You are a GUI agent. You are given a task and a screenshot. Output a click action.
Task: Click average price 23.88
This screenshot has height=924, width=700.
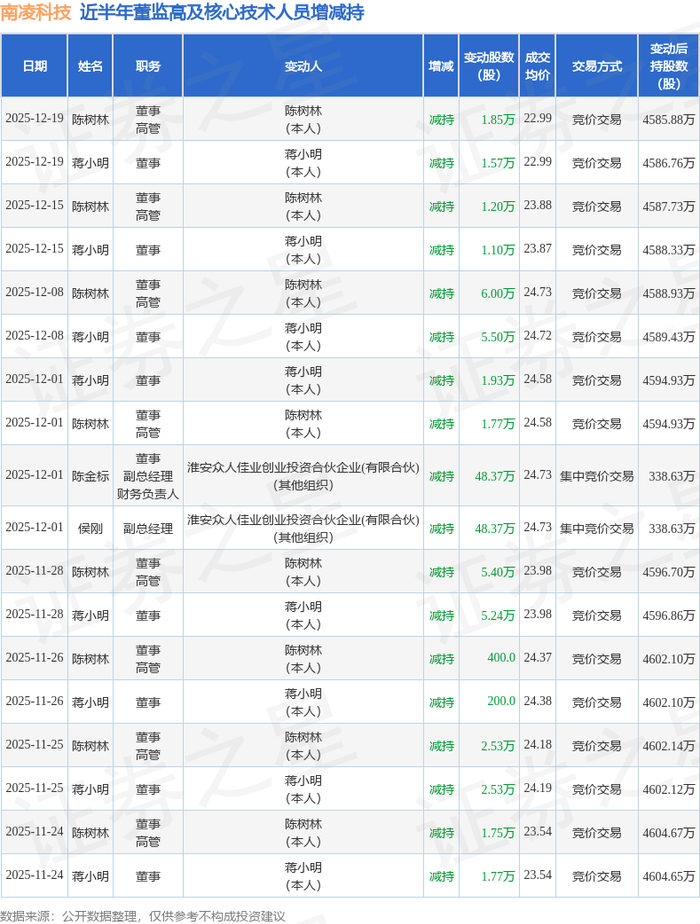point(538,205)
